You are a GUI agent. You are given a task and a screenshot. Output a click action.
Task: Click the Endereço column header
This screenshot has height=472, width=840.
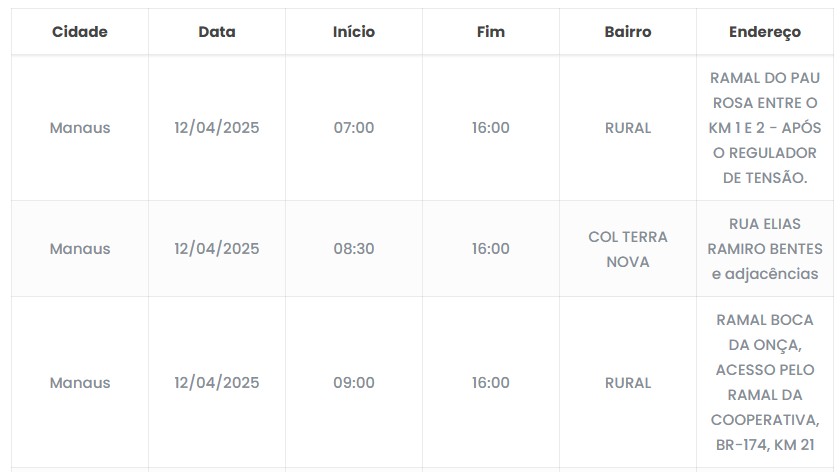pos(765,32)
